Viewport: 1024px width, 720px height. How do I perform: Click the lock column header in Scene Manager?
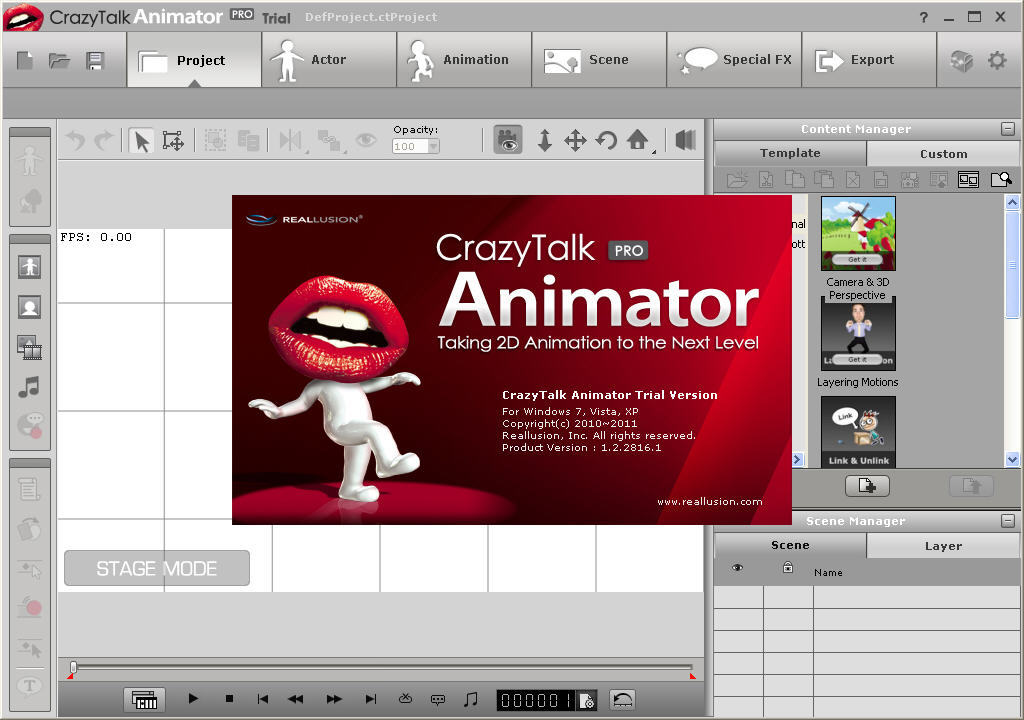pos(788,565)
